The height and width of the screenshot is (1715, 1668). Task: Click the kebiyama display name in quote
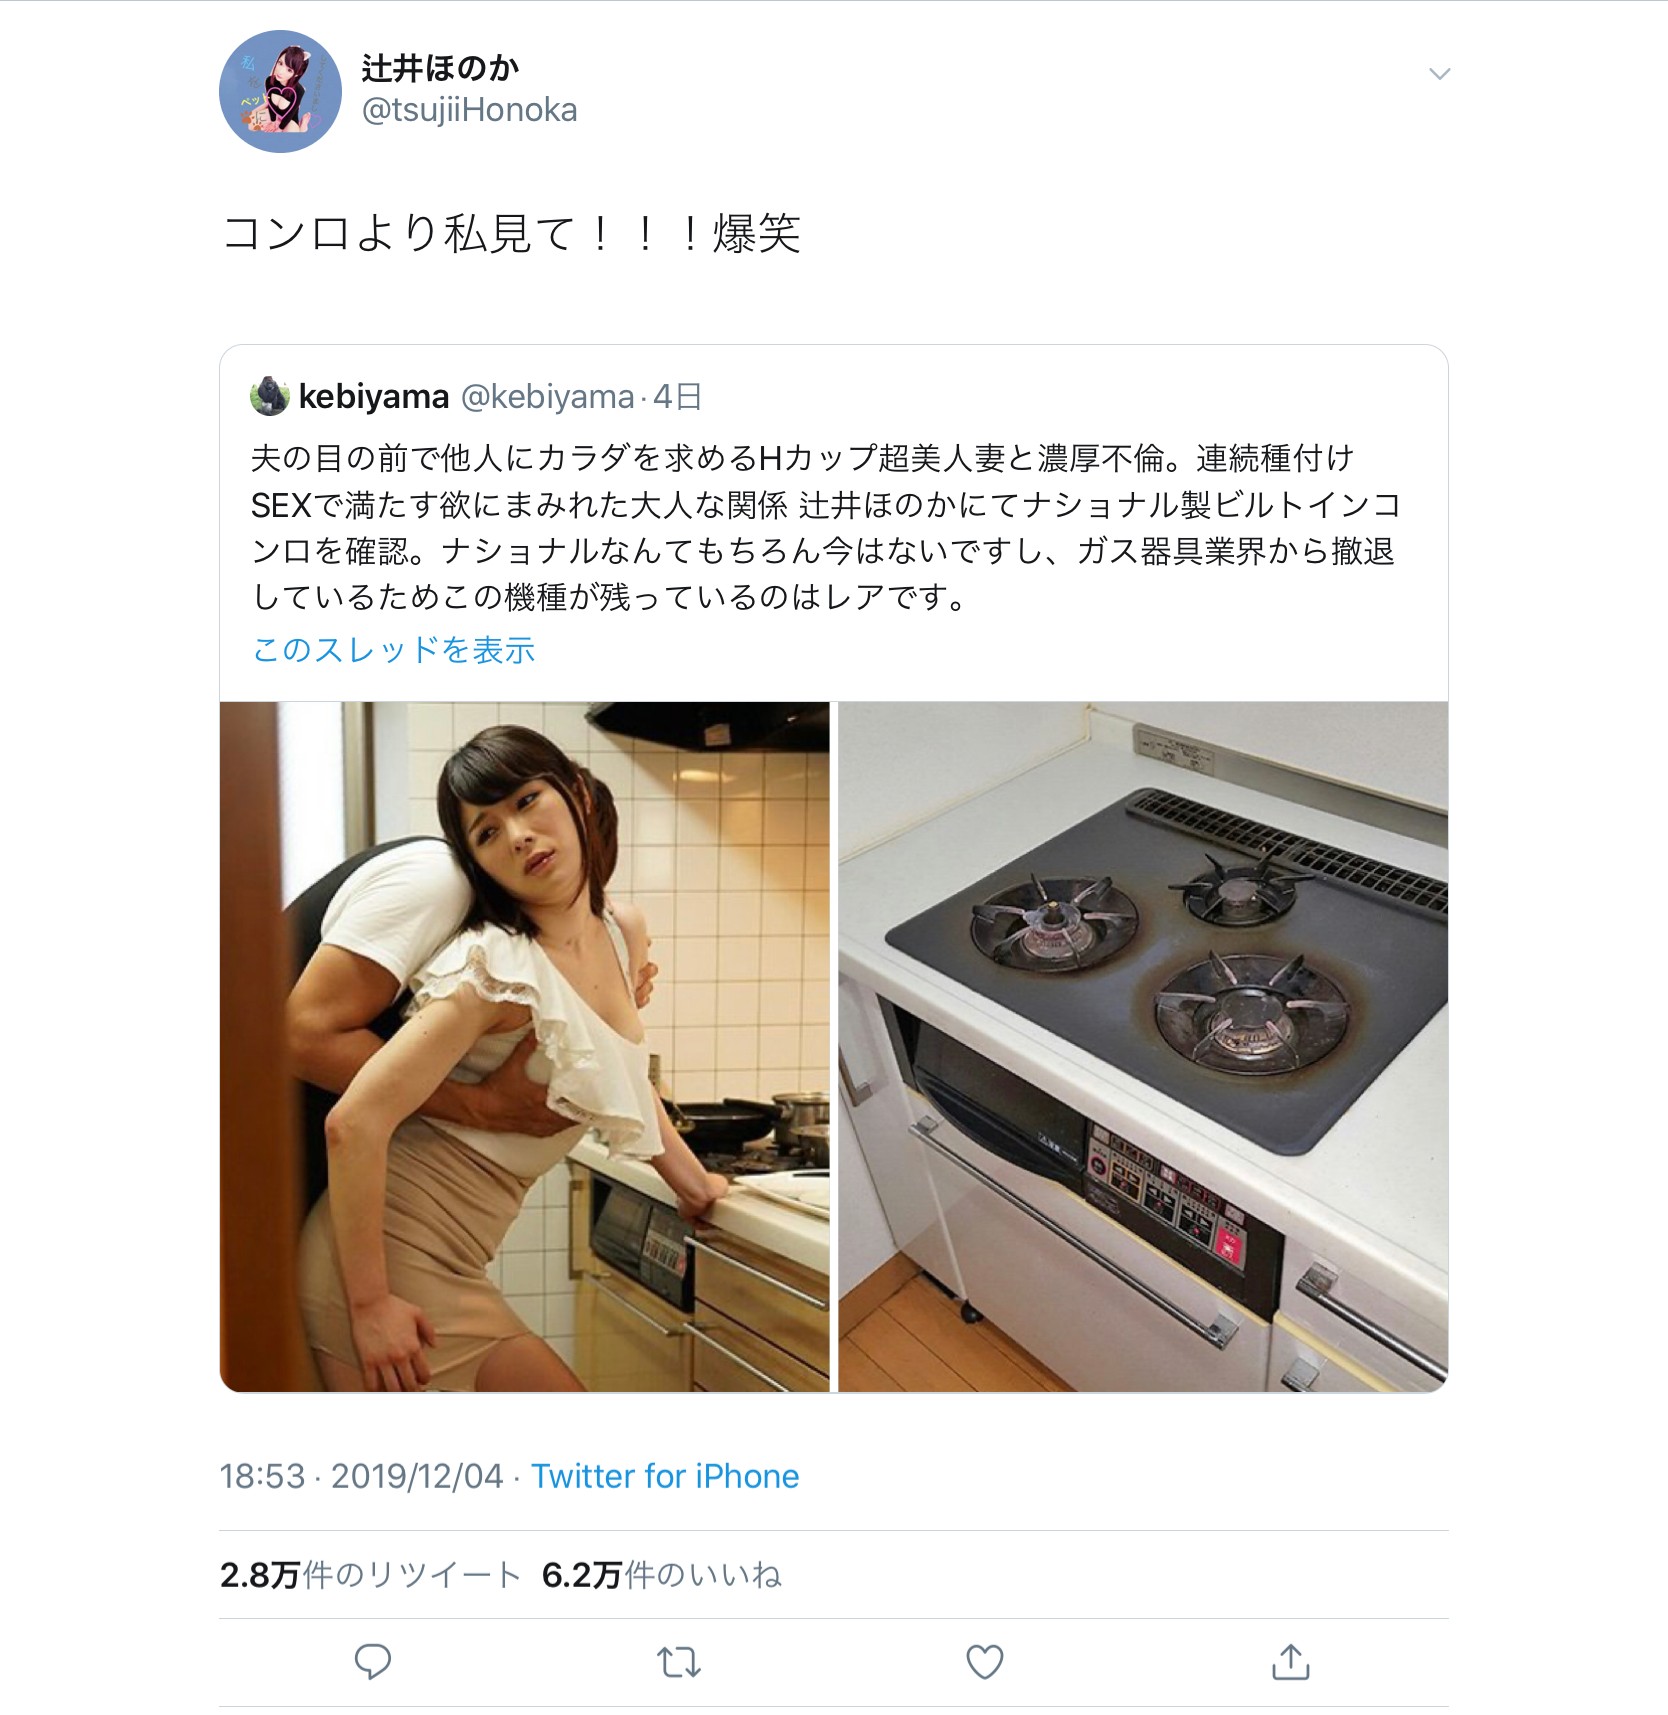coord(374,397)
